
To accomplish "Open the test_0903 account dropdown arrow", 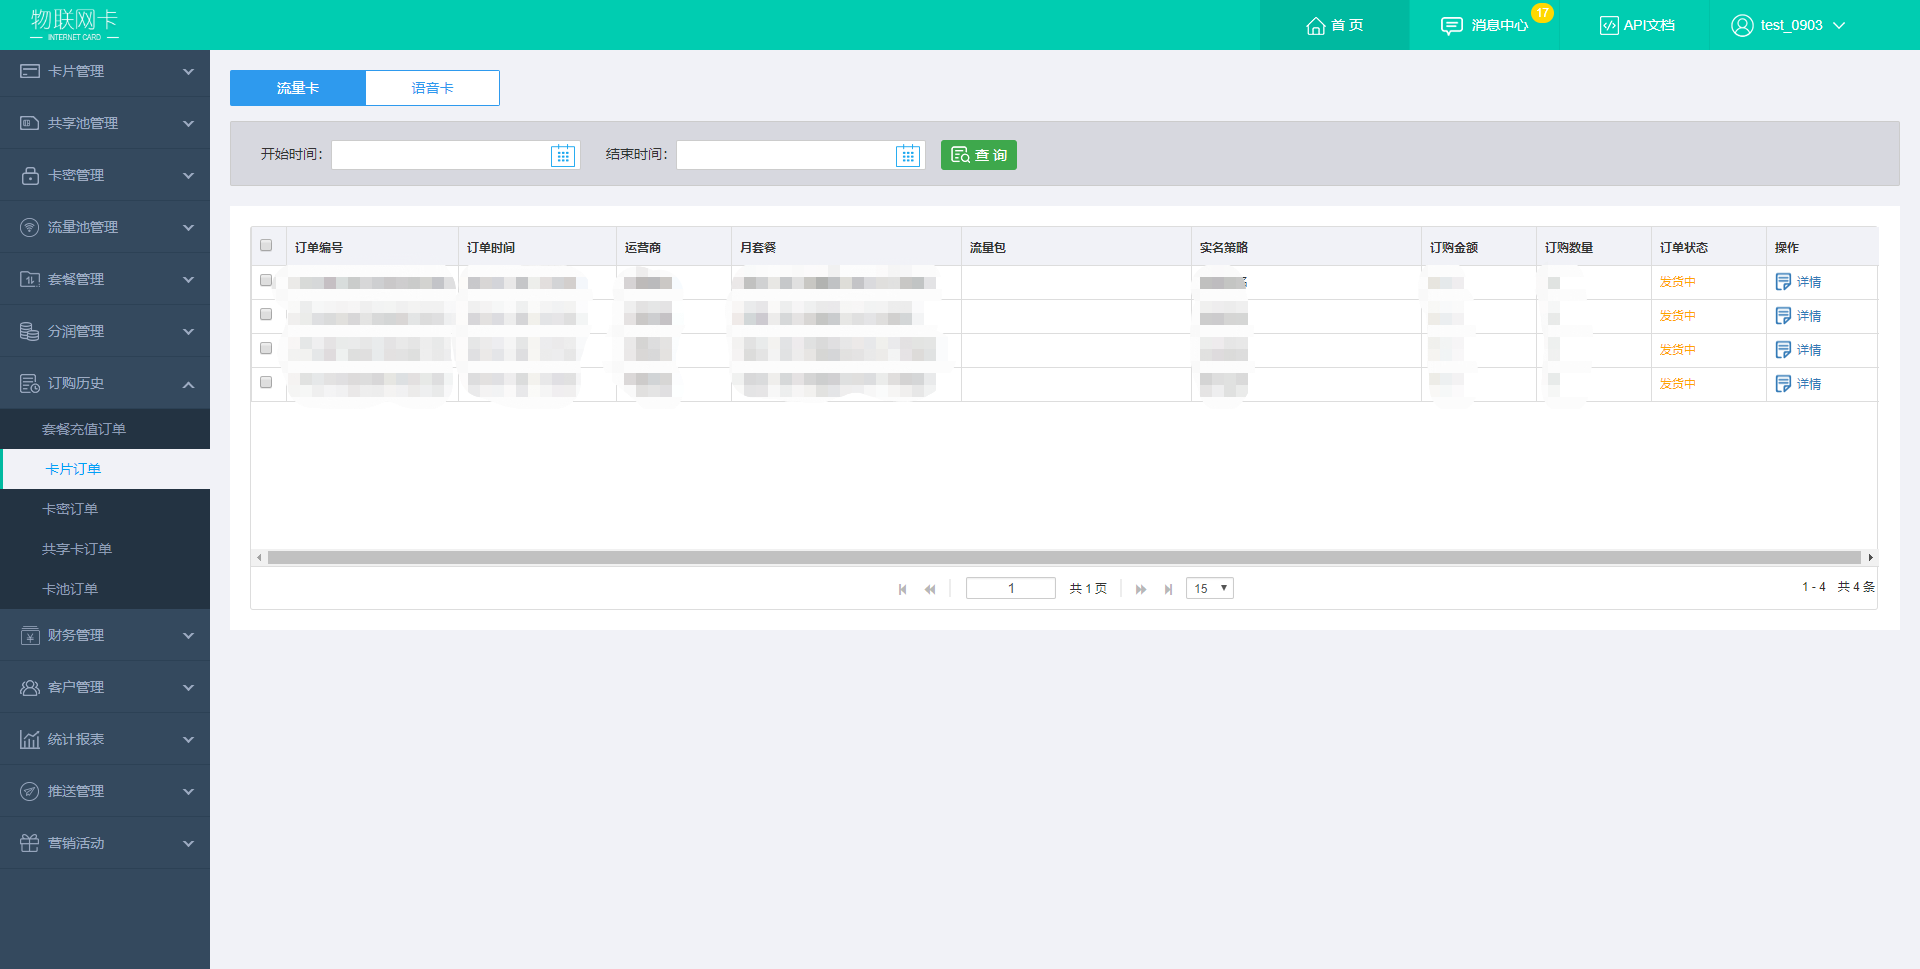I will 1839,26.
